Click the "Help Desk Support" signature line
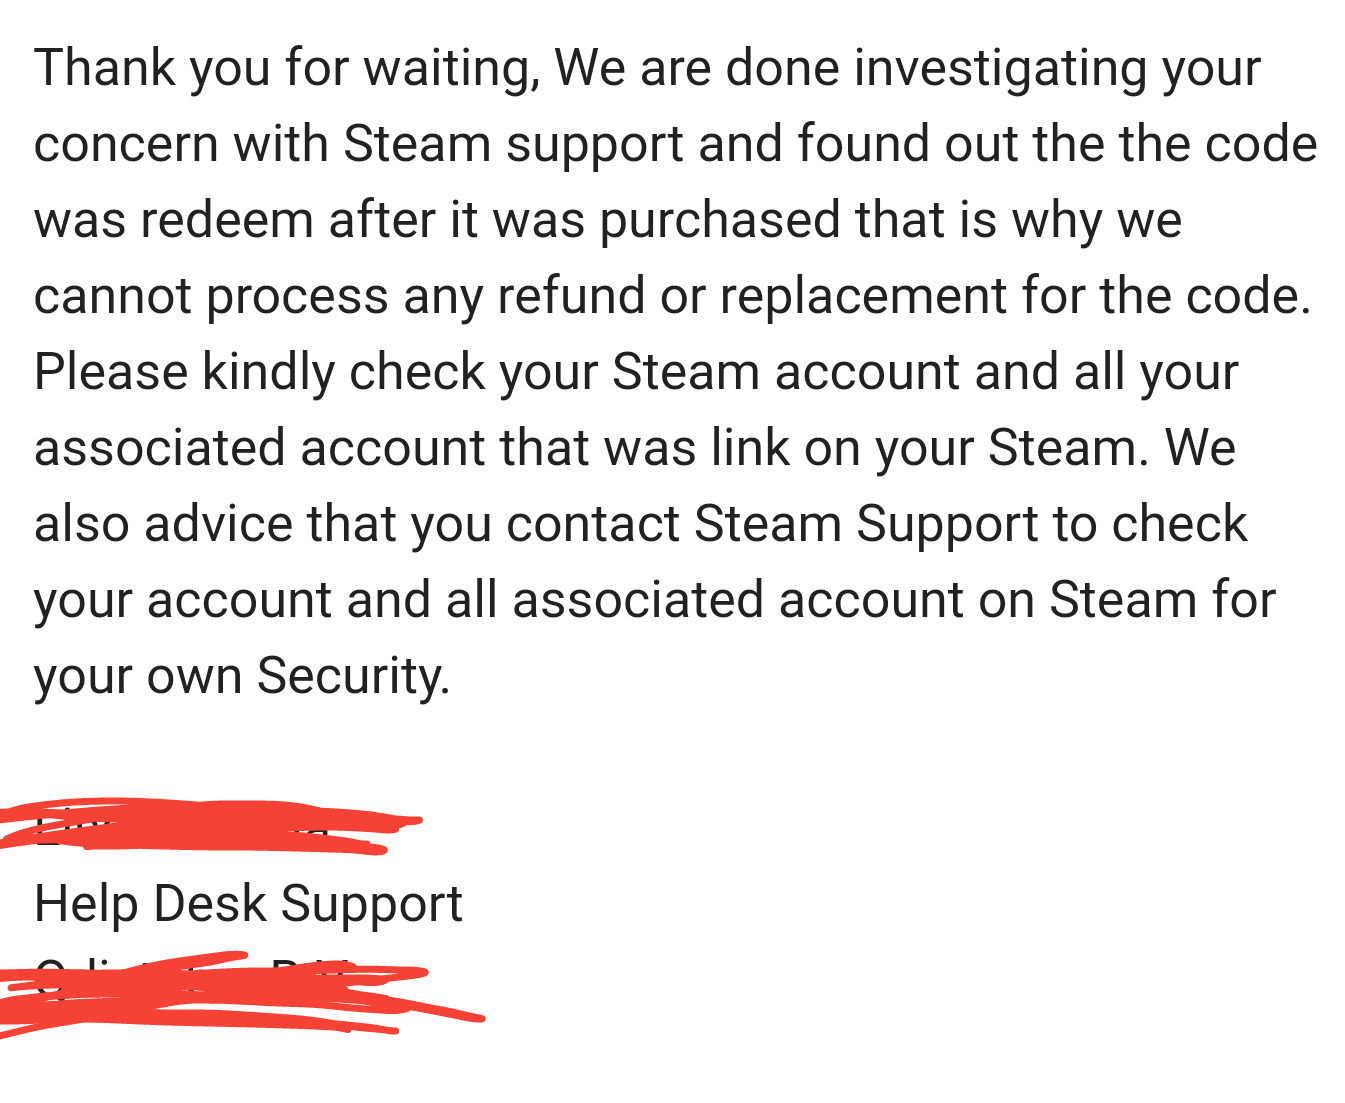This screenshot has height=1103, width=1345. [x=248, y=905]
